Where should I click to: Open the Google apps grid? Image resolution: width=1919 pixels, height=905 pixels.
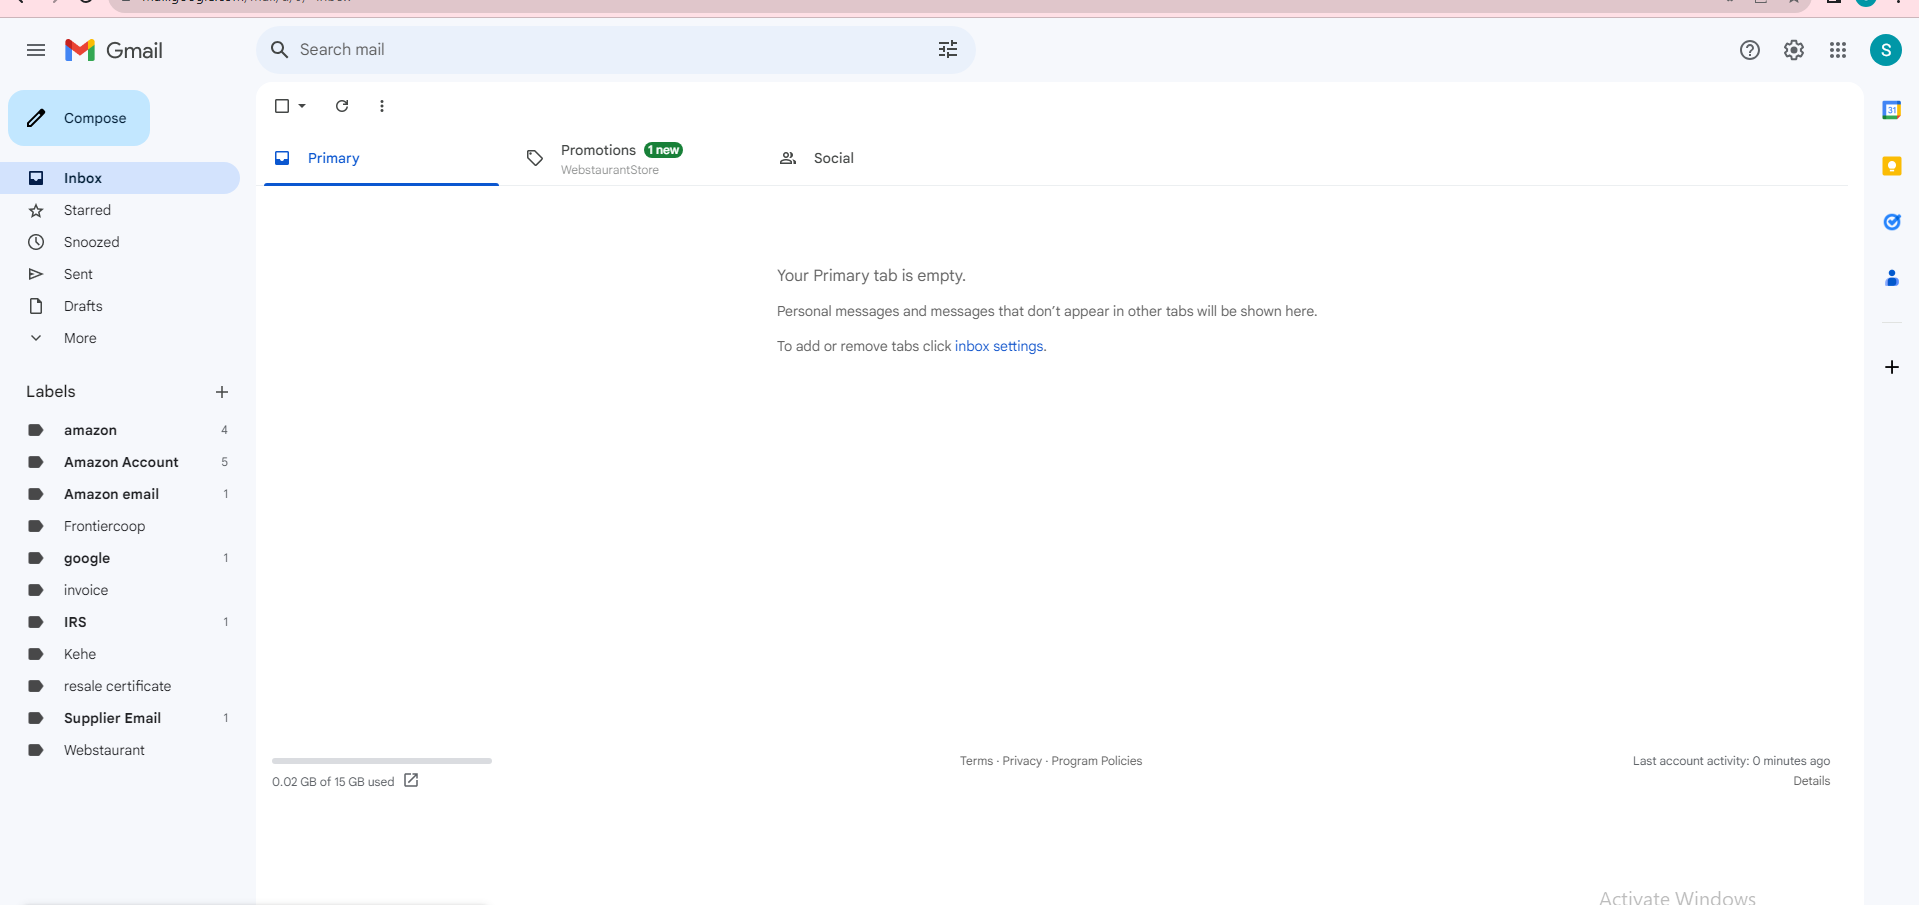pos(1838,50)
